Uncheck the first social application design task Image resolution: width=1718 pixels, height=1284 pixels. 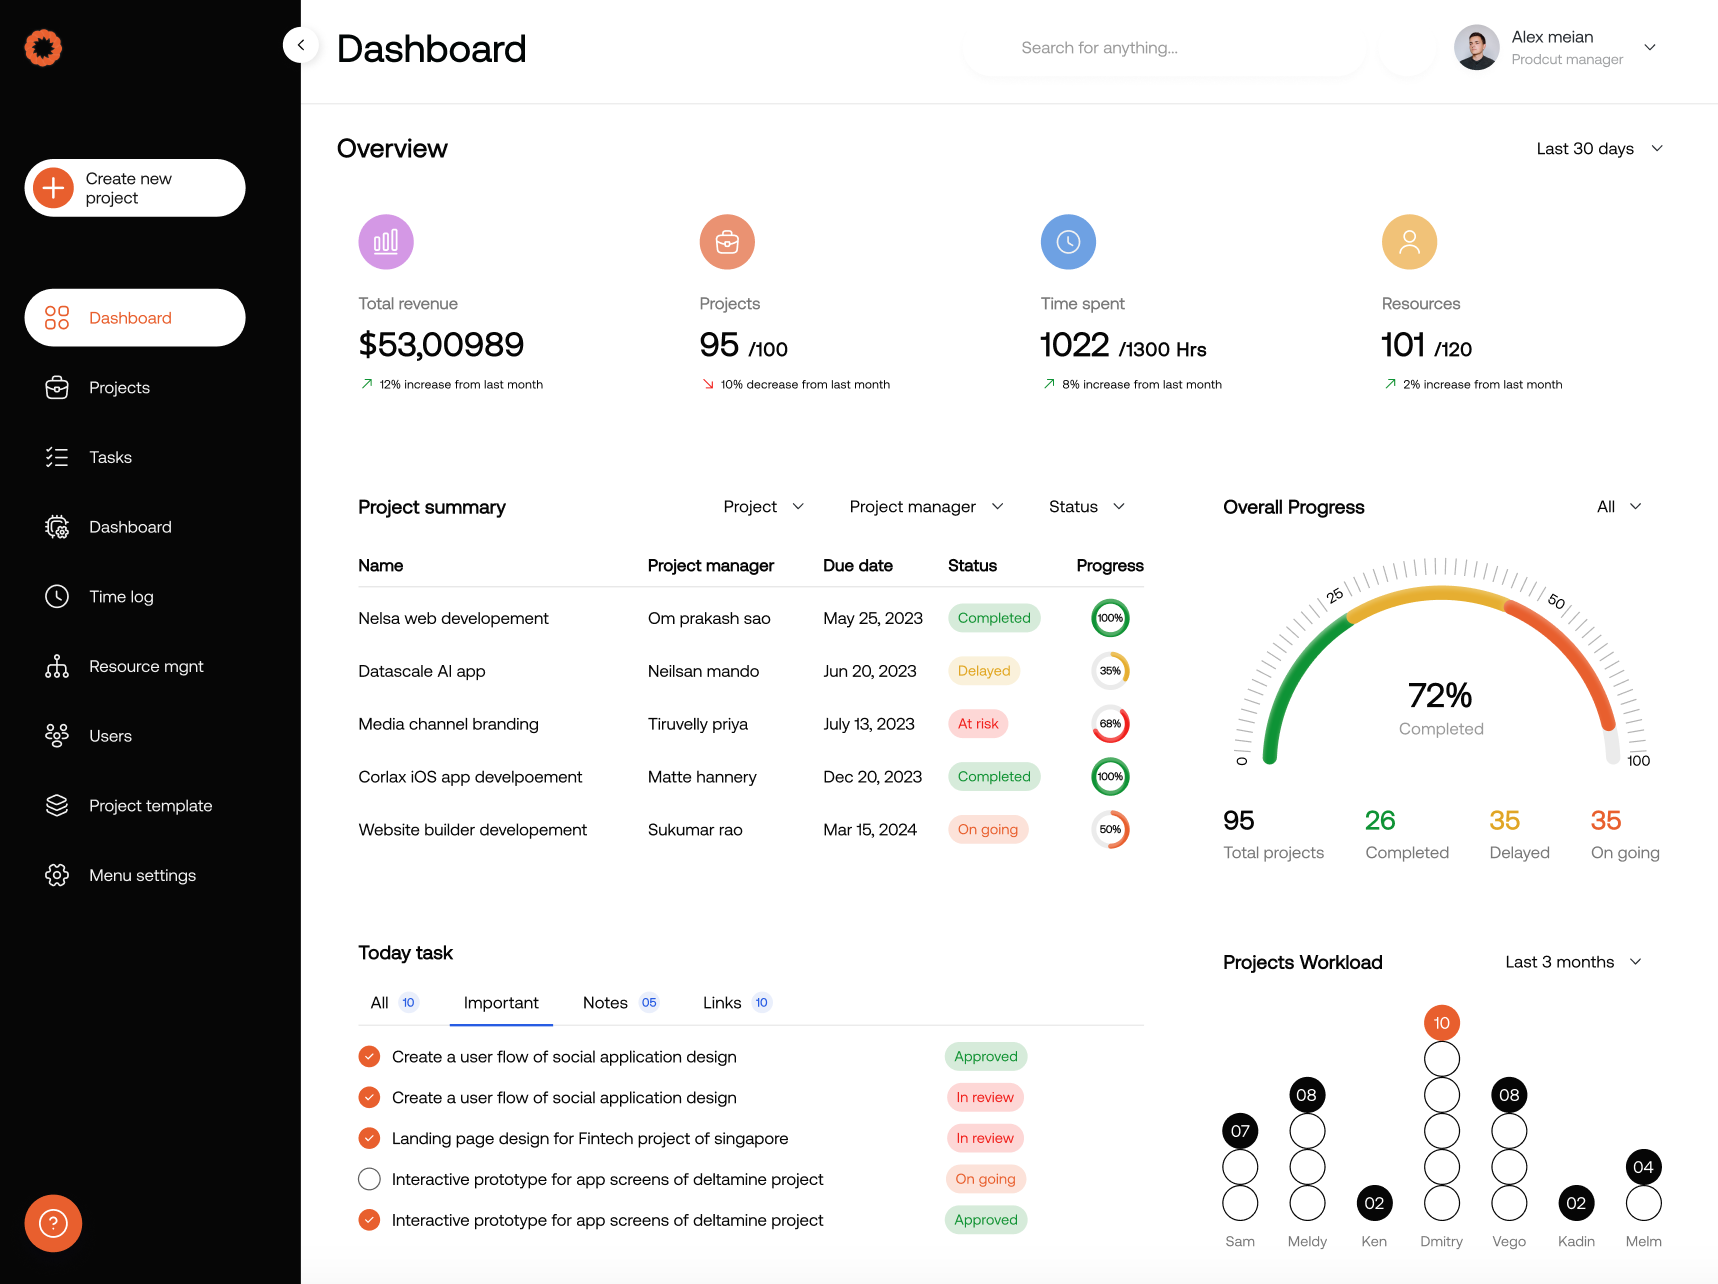[369, 1057]
